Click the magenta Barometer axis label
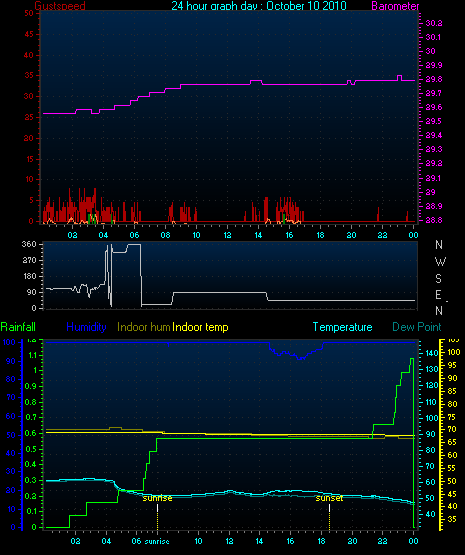Screen dimensions: 465x555 tap(395, 6)
